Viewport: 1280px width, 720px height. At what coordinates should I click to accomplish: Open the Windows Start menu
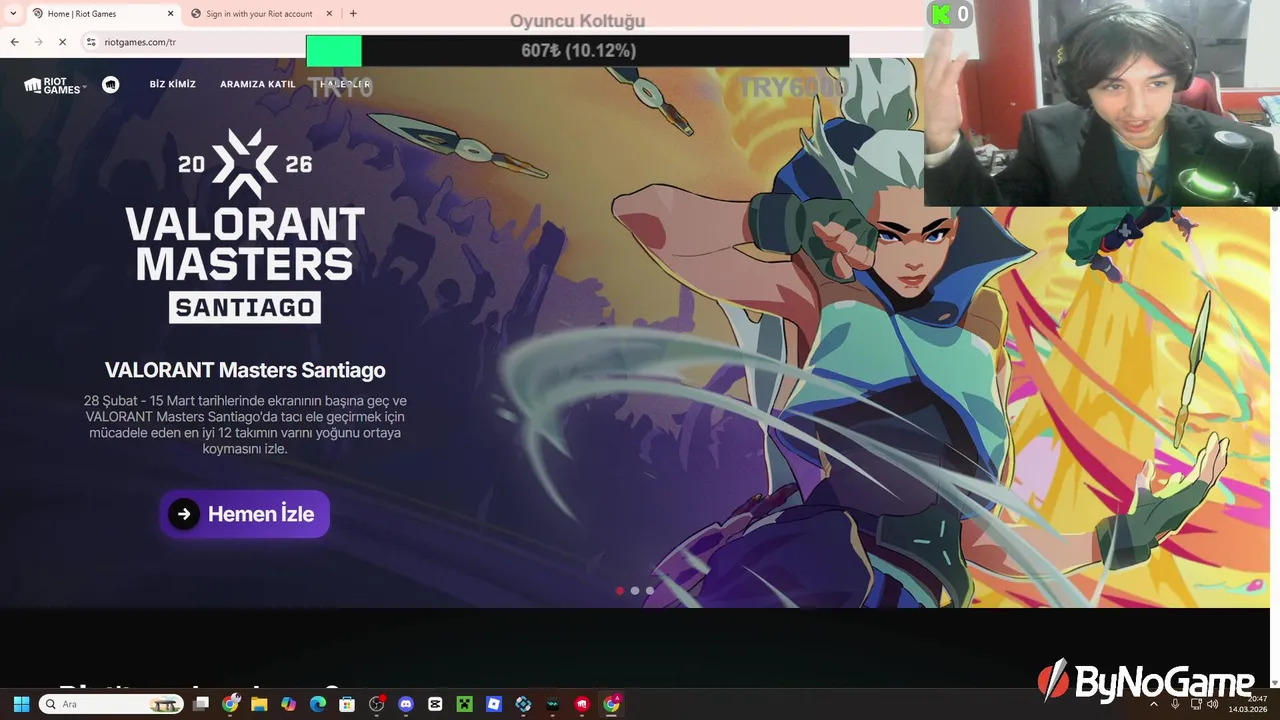[21, 704]
